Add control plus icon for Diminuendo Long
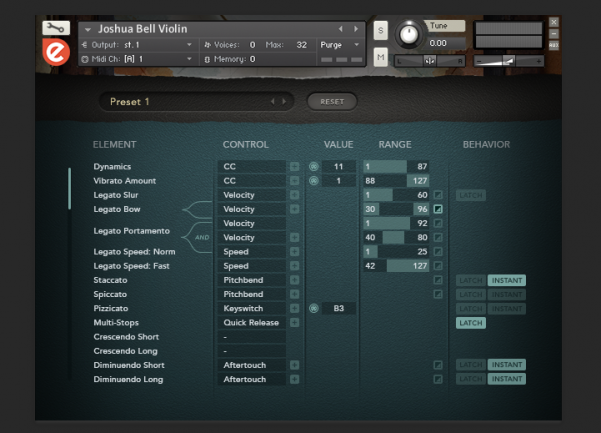 tap(294, 379)
